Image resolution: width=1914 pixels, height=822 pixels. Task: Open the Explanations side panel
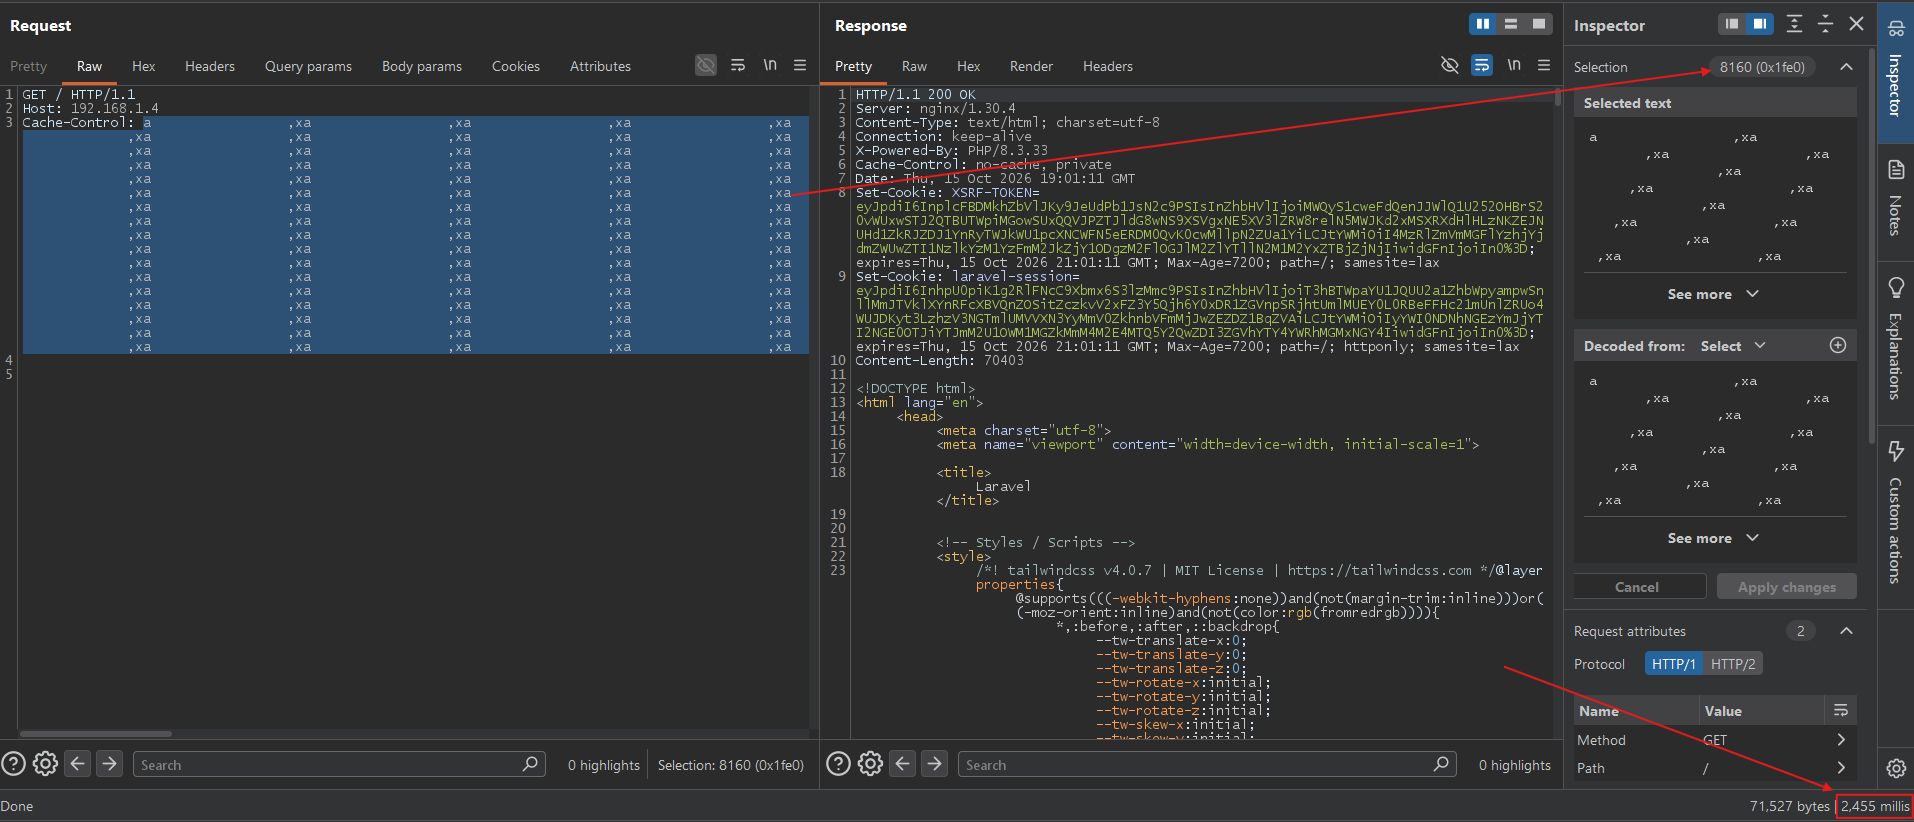[1895, 338]
